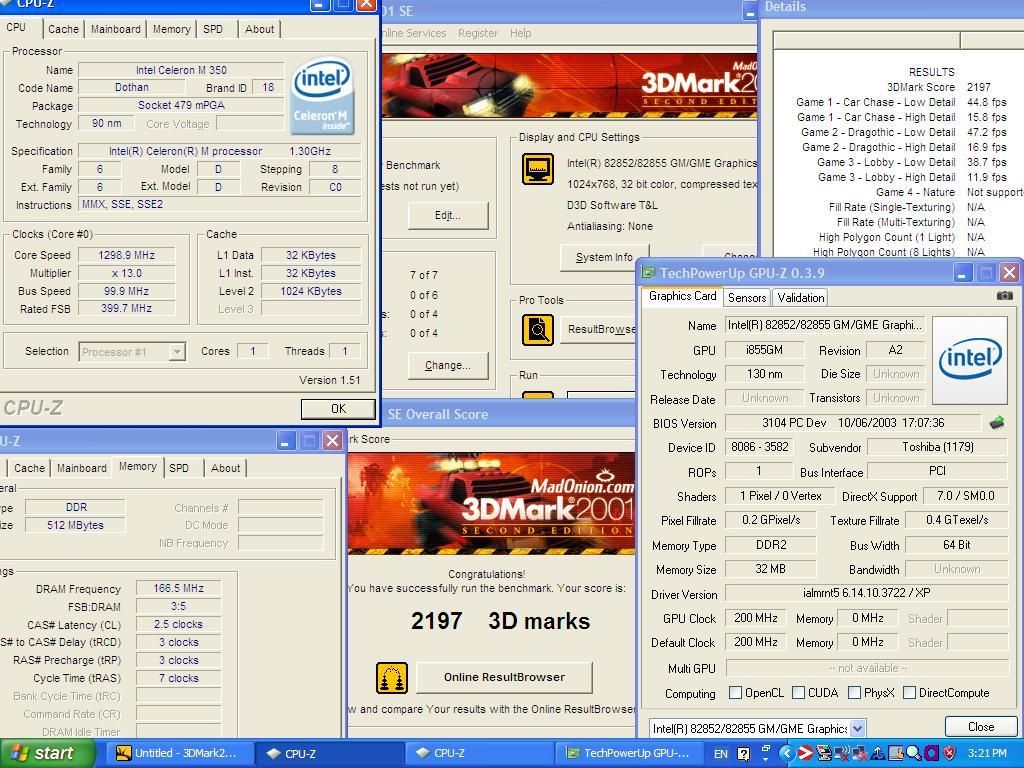Click the GPU-Z title bar app icon
The width and height of the screenshot is (1024, 768).
click(x=648, y=273)
